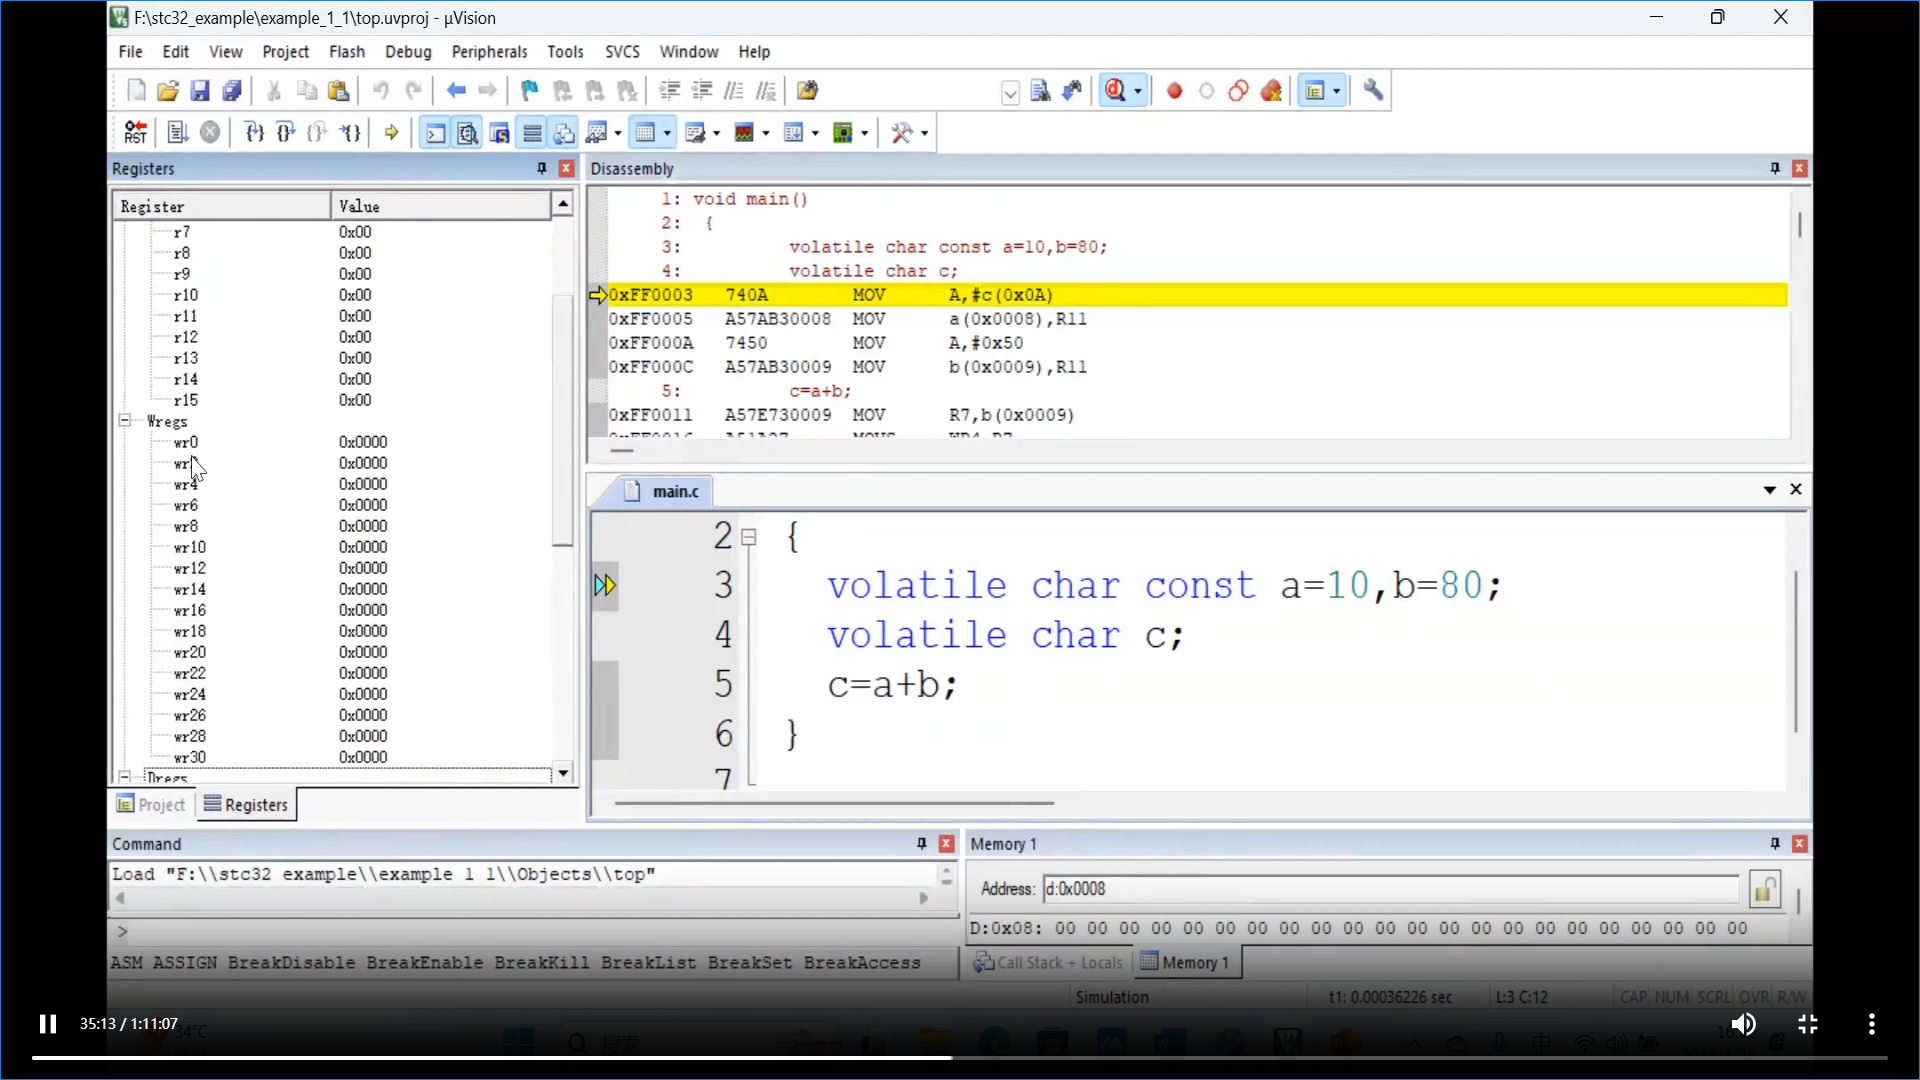The height and width of the screenshot is (1080, 1920).
Task: Insert a breakpoint with red dot icon
Action: tap(1175, 91)
